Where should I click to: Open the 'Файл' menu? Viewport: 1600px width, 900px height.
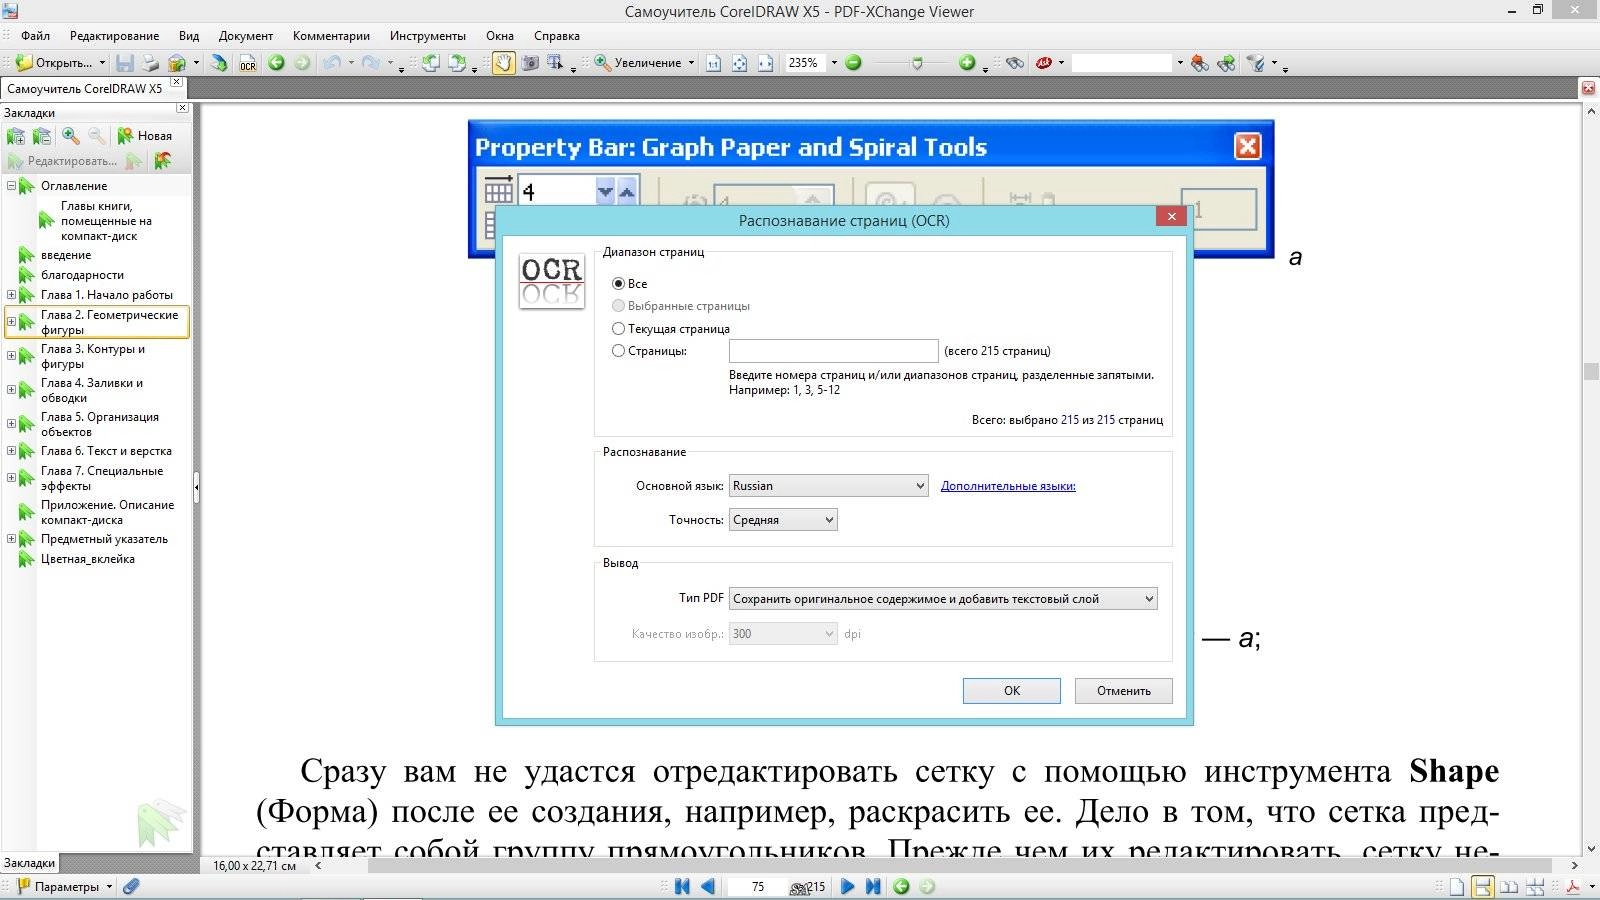35,36
